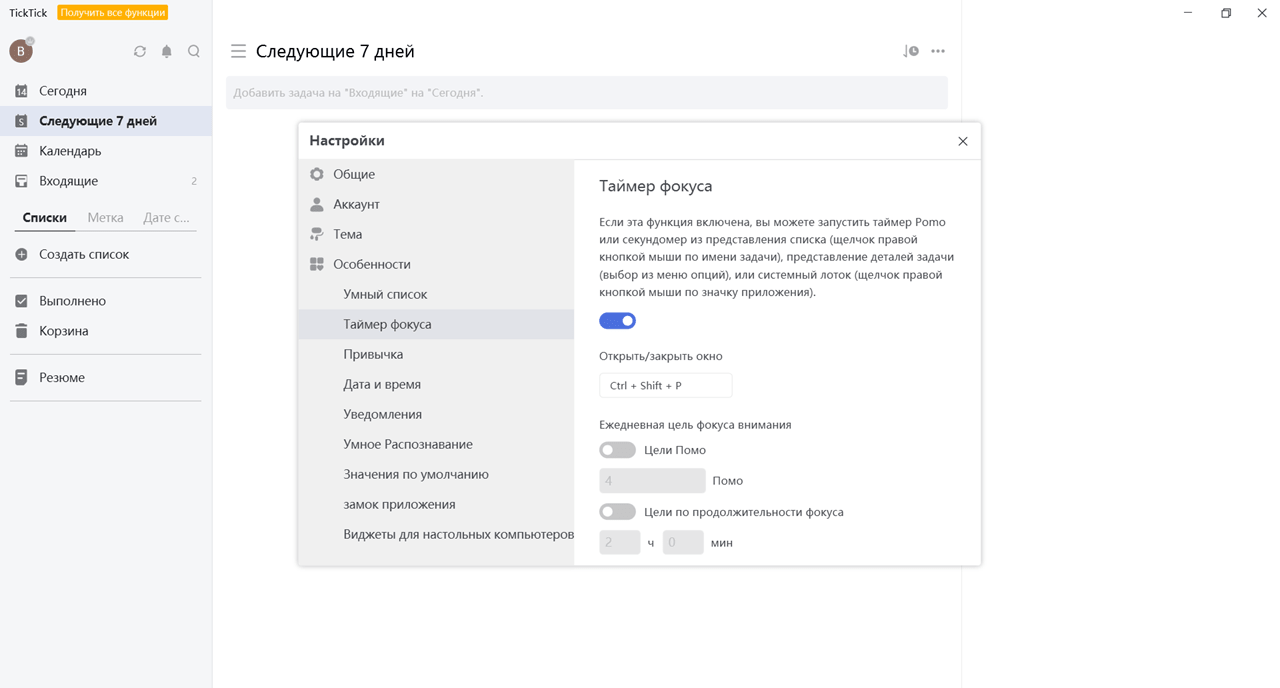Image resolution: width=1280 pixels, height=688 pixels.
Task: Restore the TickTick window size
Action: pyautogui.click(x=1226, y=13)
